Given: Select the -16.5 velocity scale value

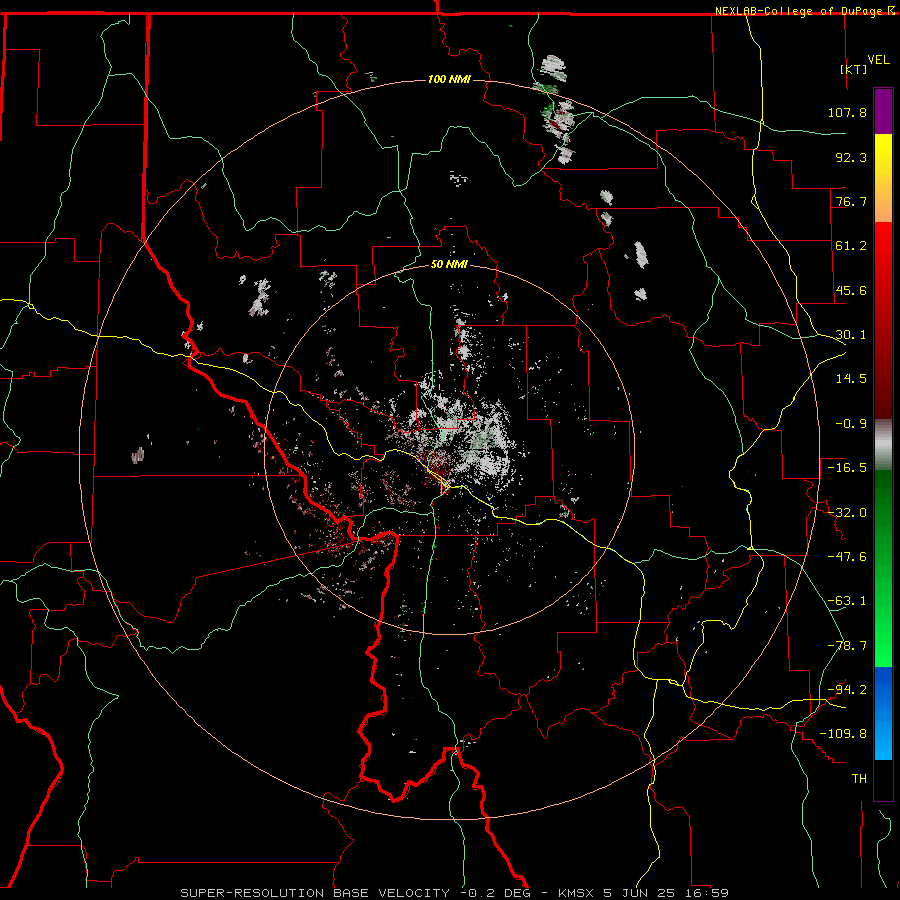Looking at the screenshot, I should point(847,468).
